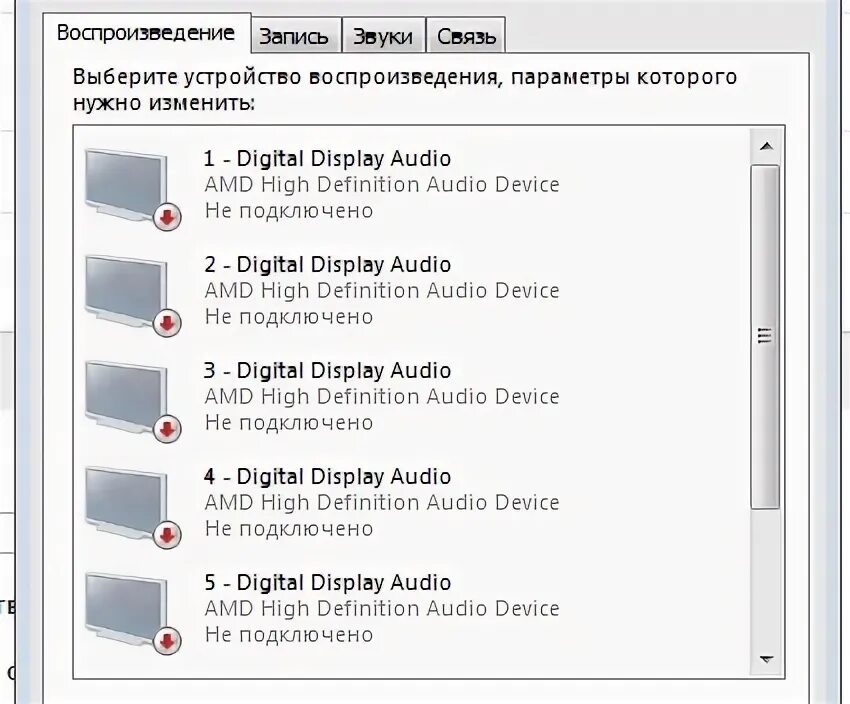Click 'Не подключено' status of device 2
850x704 pixels.
pos(289,317)
